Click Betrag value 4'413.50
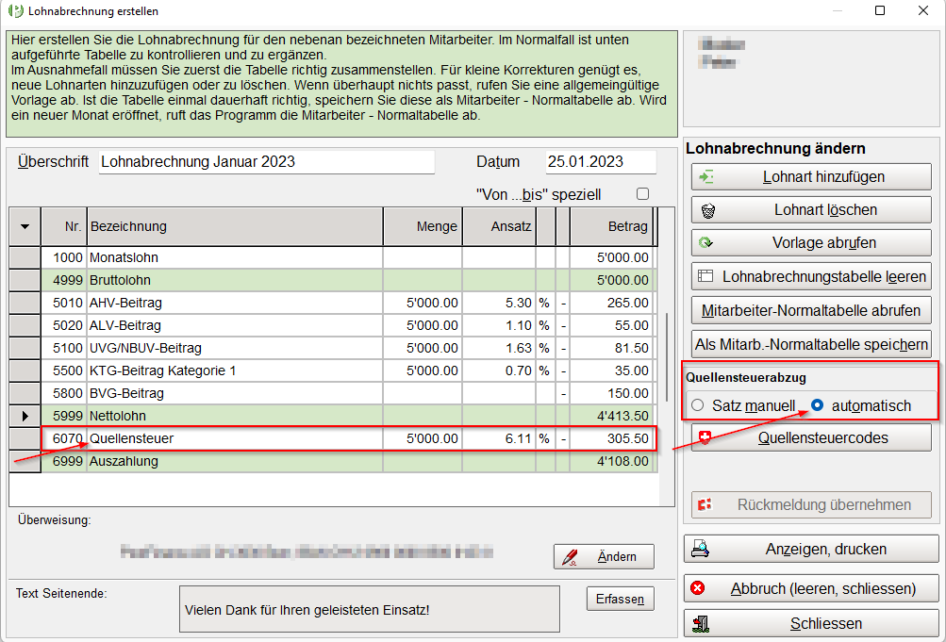 (623, 416)
